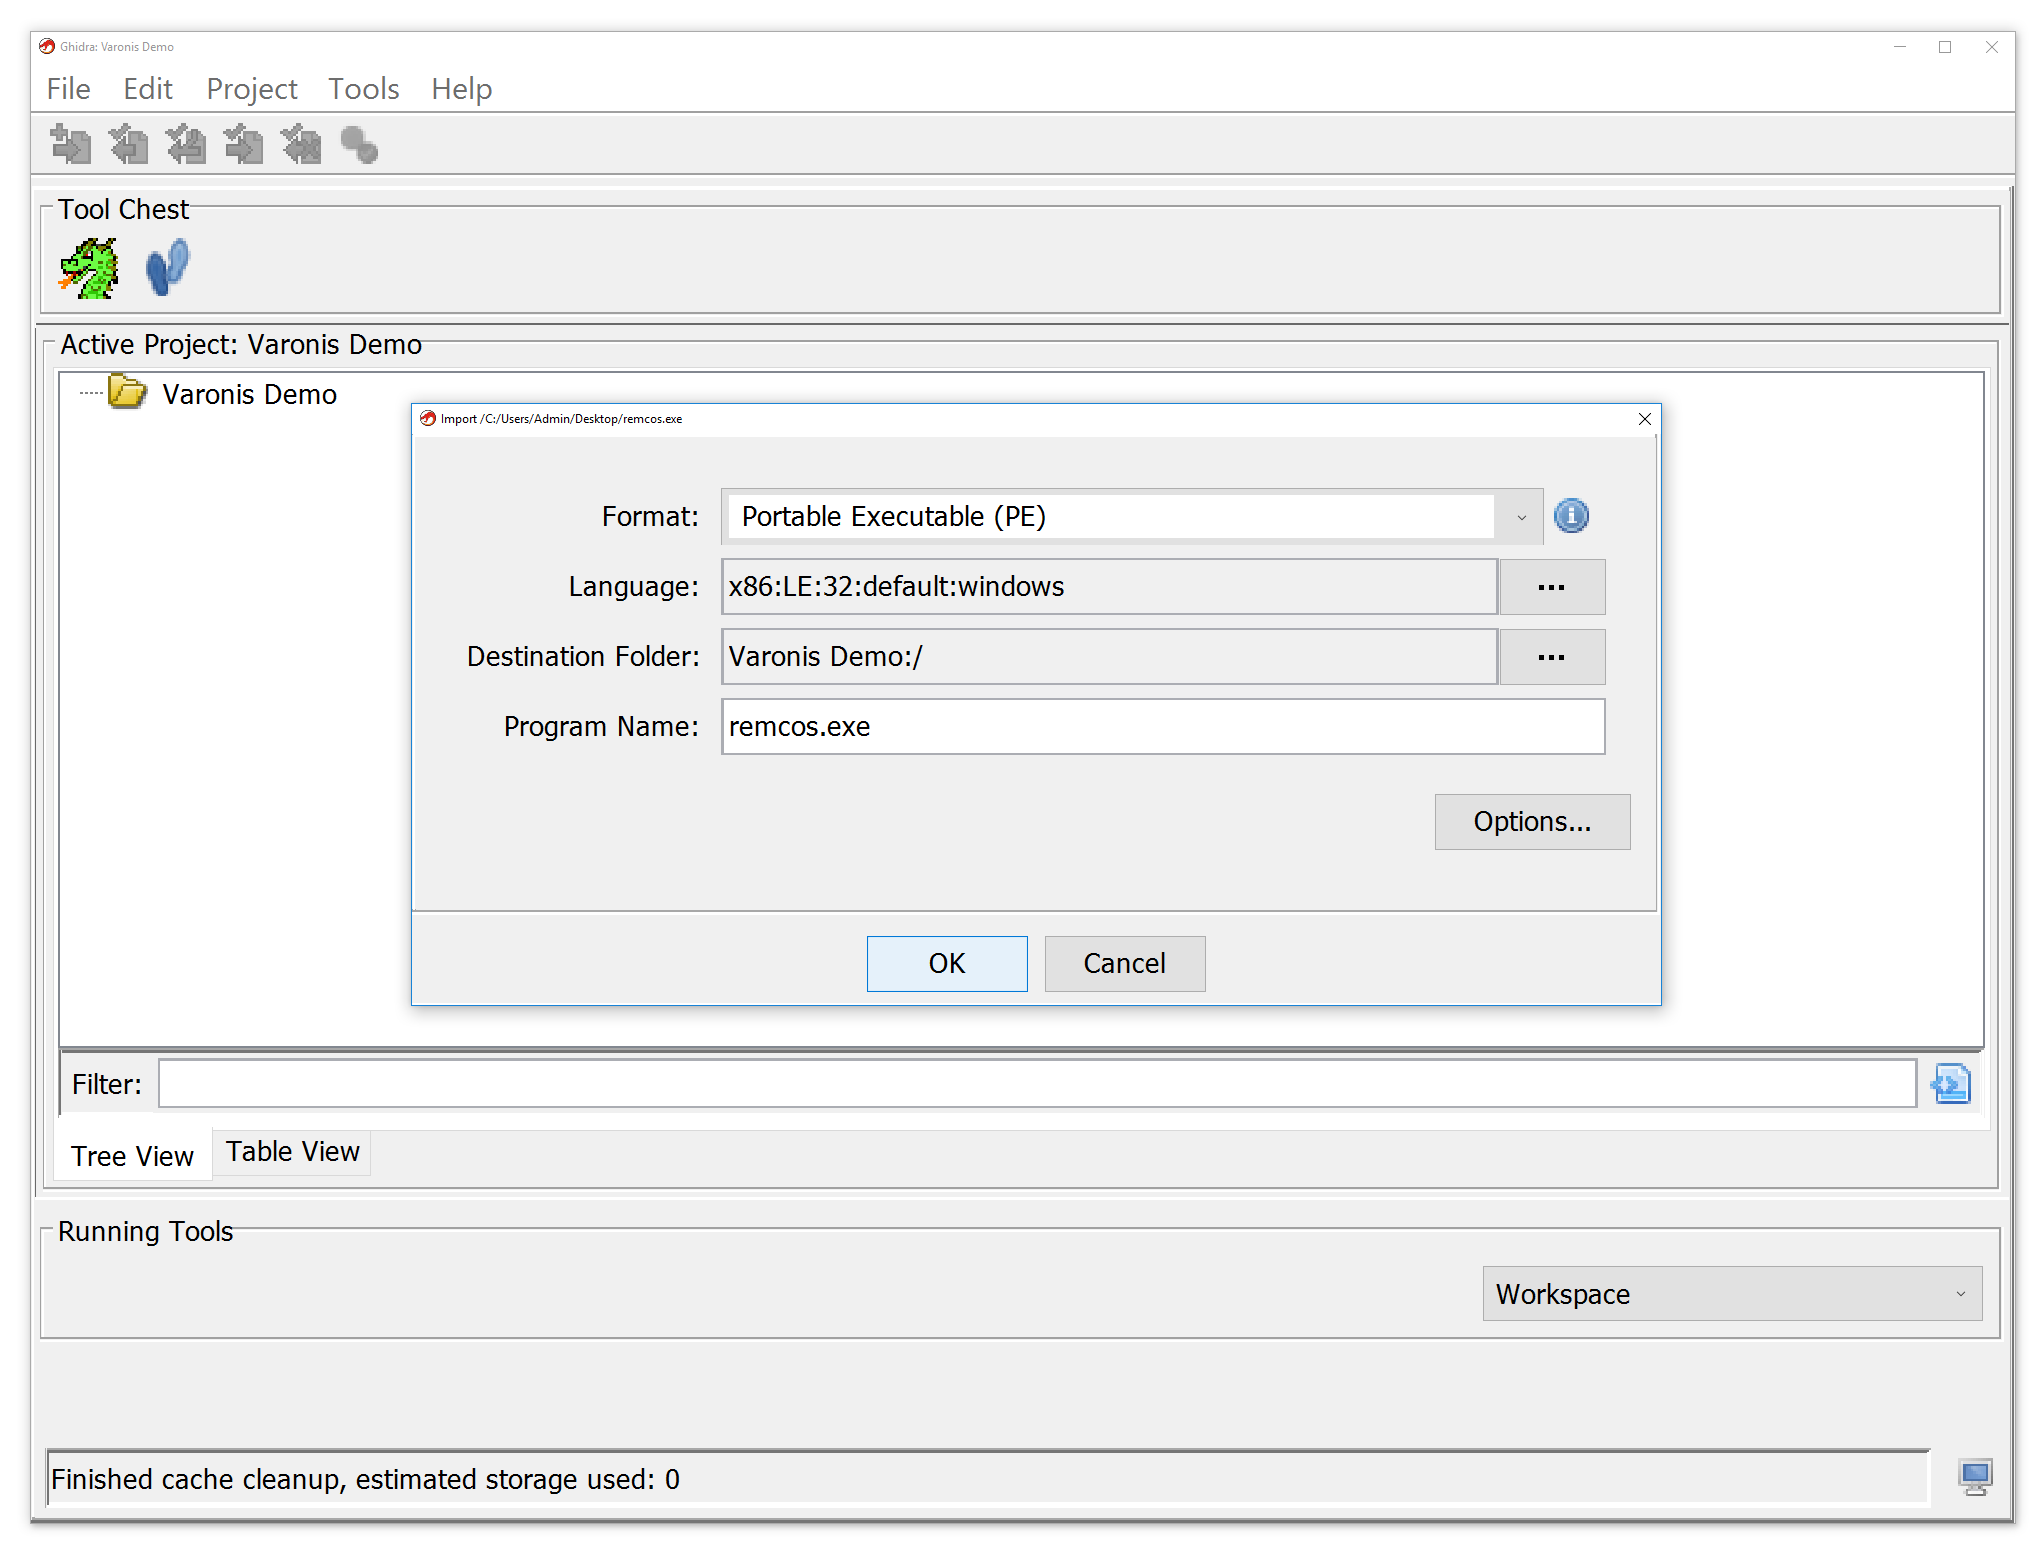Open the Project menu
The width and height of the screenshot is (2039, 1547).
(x=251, y=88)
